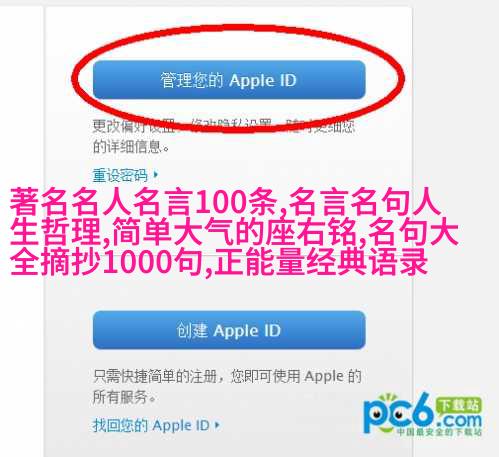This screenshot has width=499, height=457.
Task: Click the arrow beside 找回您的 Apple ID
Action: (x=217, y=425)
